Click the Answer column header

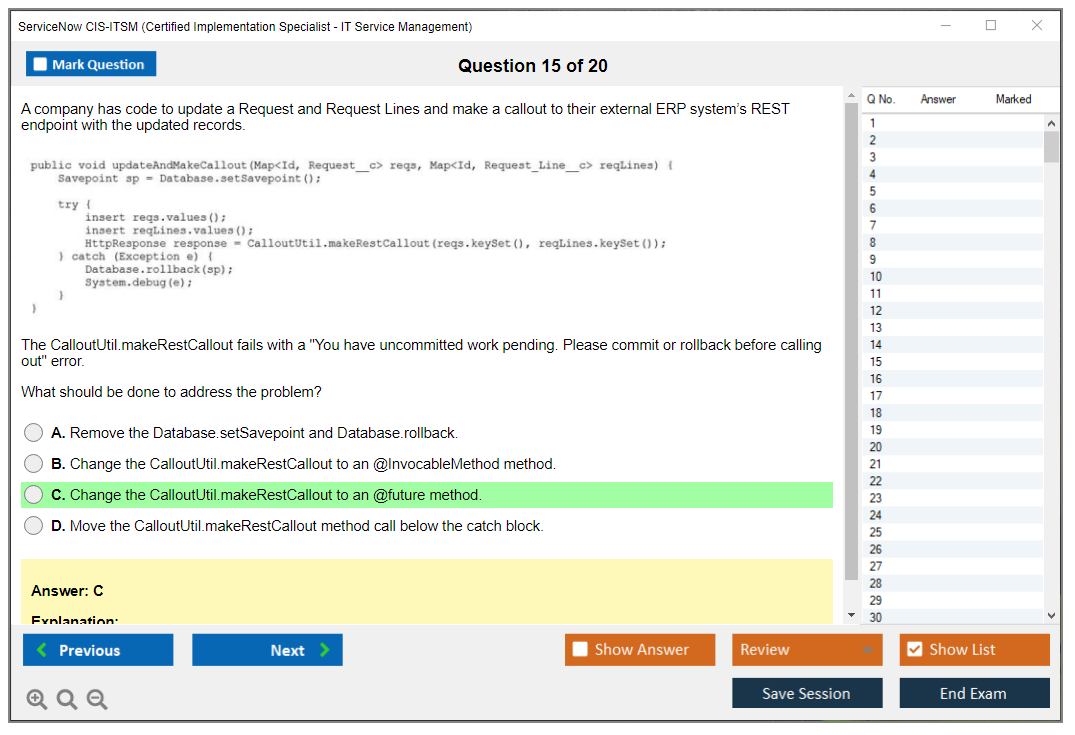click(938, 99)
